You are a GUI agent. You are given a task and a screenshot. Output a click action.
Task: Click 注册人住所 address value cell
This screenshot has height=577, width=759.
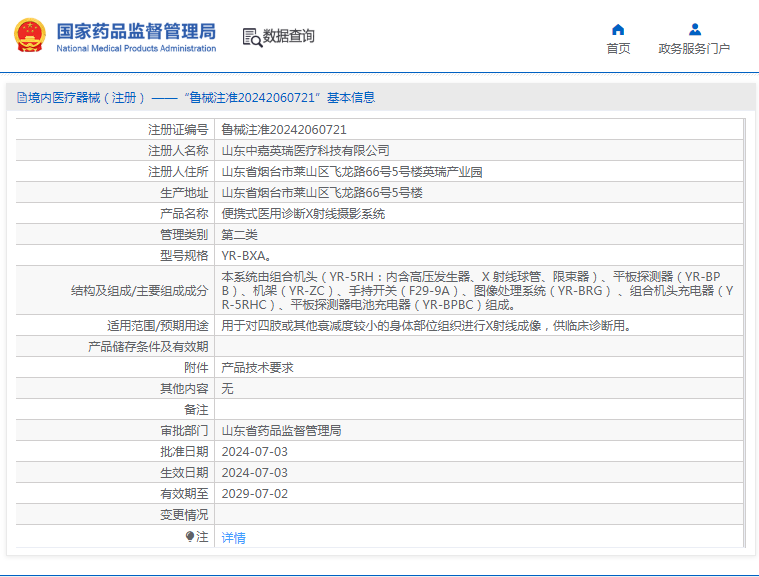352,172
